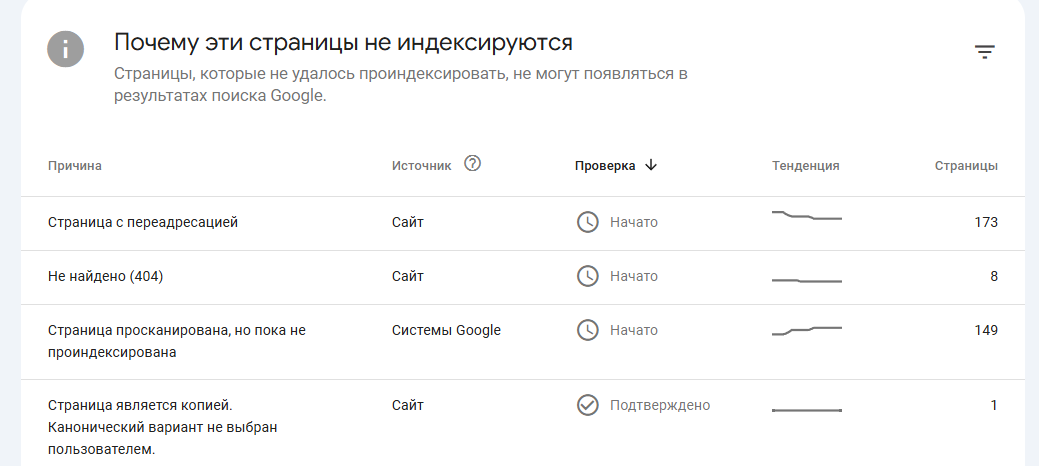Click the Причина column header

point(75,166)
